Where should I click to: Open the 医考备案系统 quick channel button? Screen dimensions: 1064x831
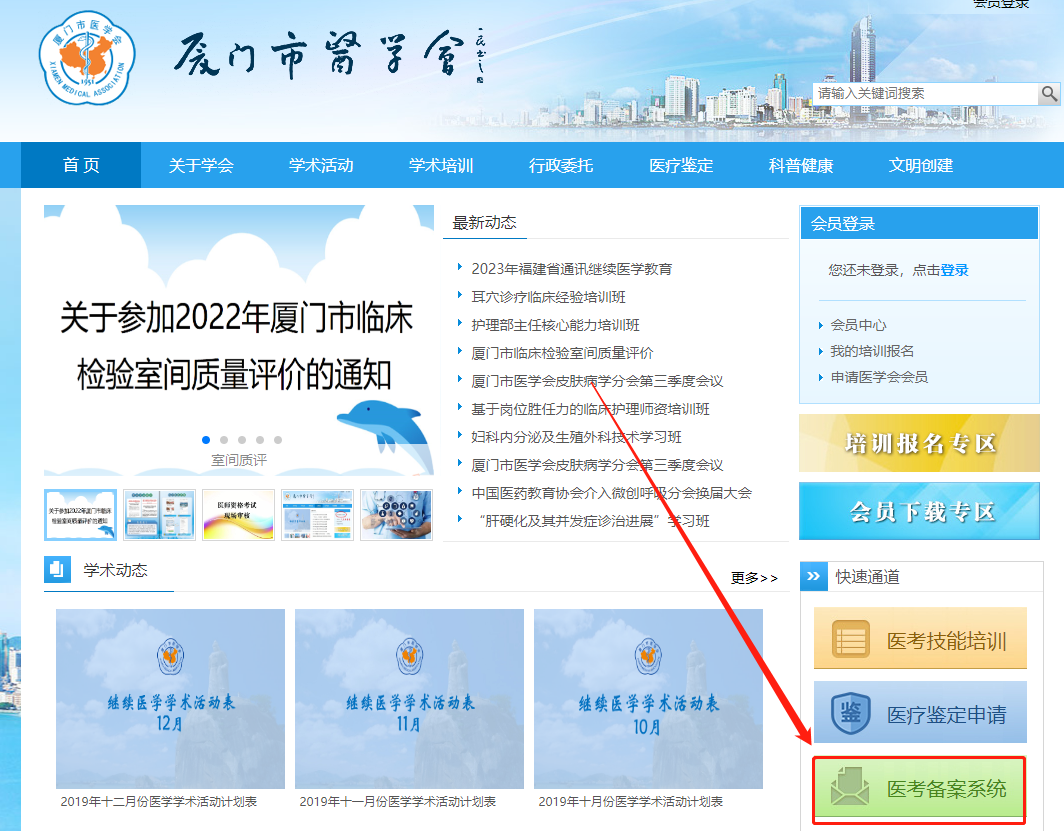[920, 788]
